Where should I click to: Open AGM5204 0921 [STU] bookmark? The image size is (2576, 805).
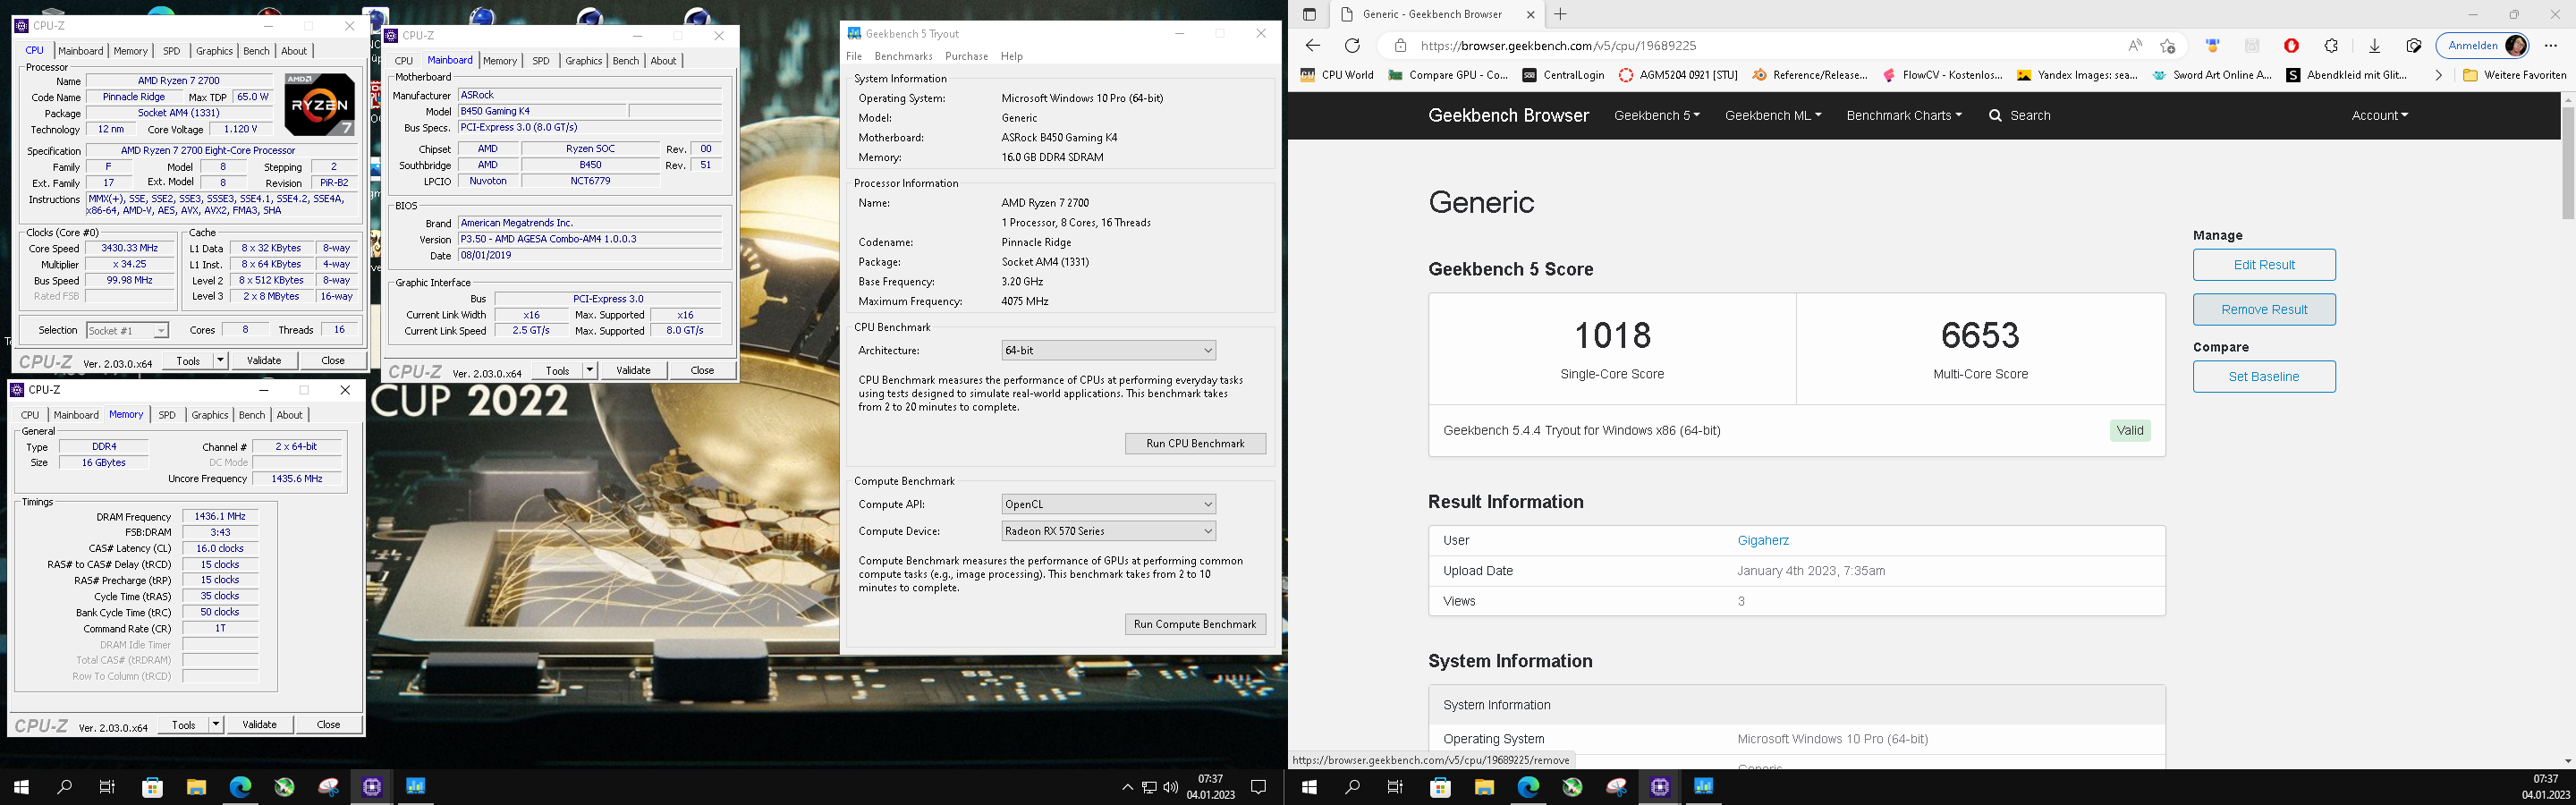pyautogui.click(x=1678, y=75)
